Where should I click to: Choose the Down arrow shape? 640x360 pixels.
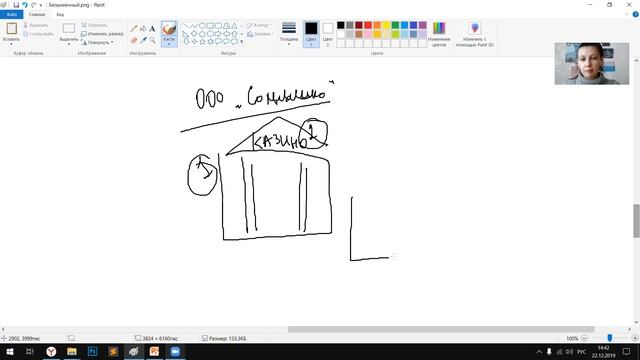(186, 41)
